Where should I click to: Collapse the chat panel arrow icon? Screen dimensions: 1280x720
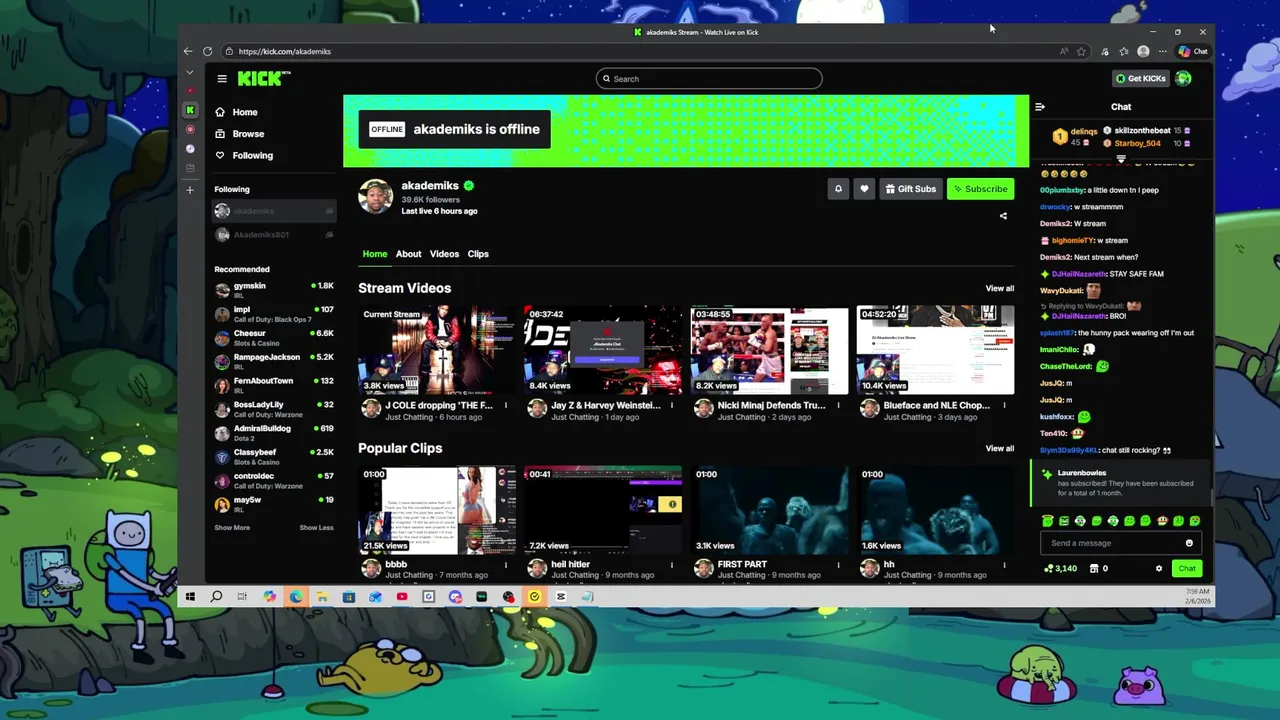[1040, 107]
